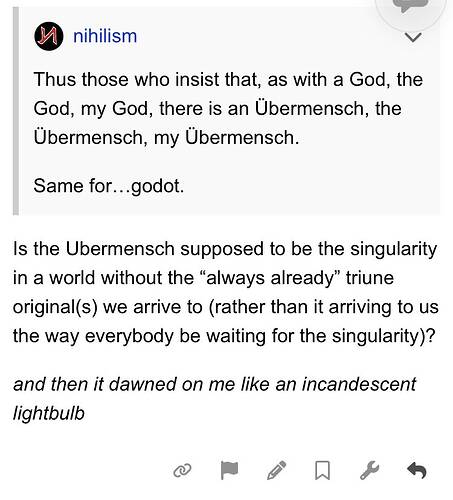Open the nihilism username link
Screen dimensions: 453x500
[x=105, y=36]
